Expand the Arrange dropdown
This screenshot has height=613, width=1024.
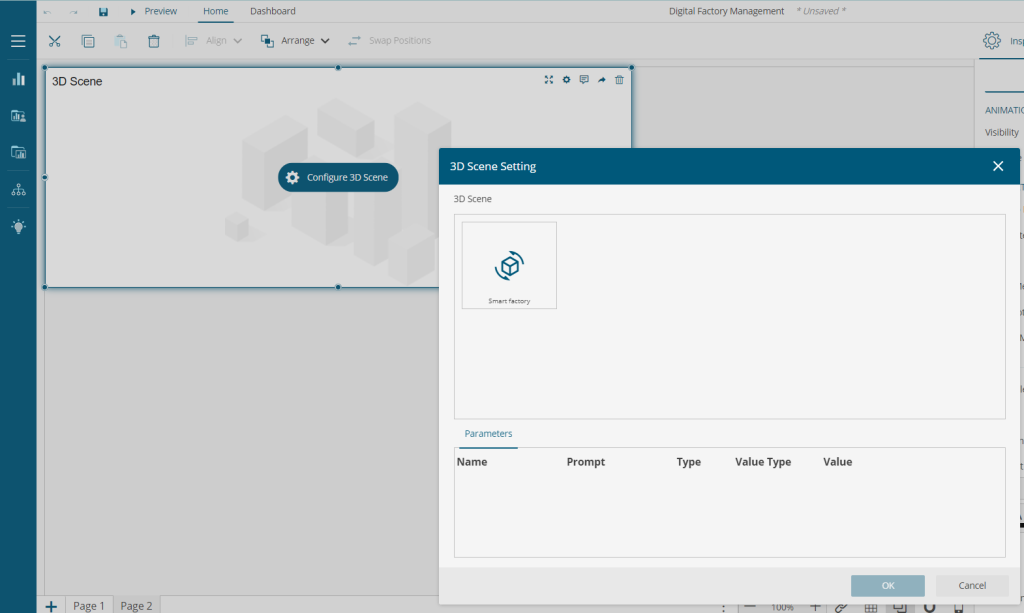(x=295, y=41)
